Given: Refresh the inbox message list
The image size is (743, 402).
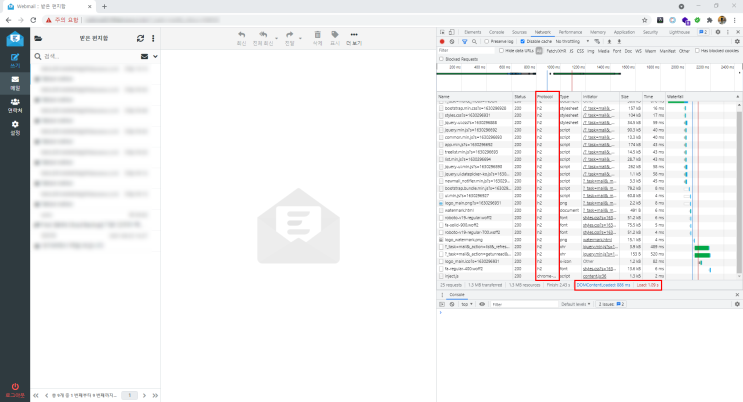Looking at the screenshot, I should (140, 38).
